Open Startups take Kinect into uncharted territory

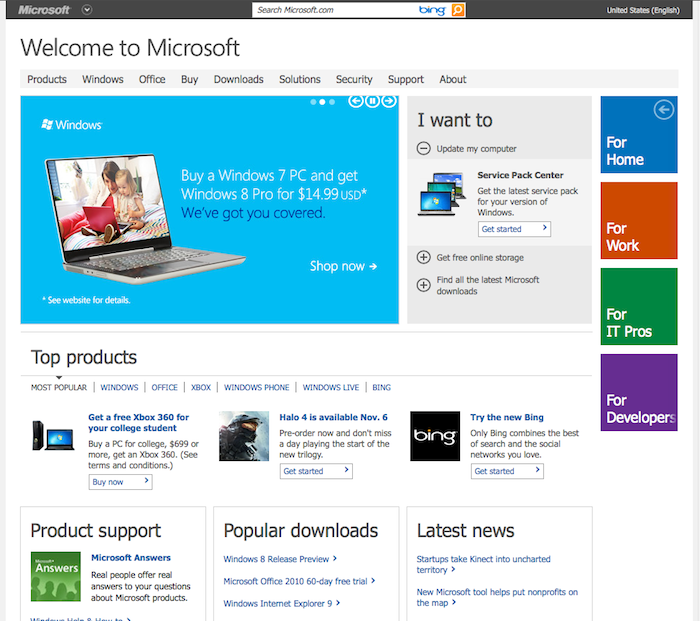point(483,564)
